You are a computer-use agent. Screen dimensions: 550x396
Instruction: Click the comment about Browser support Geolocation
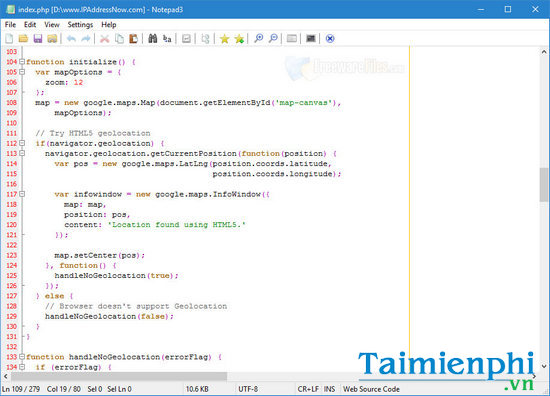136,306
